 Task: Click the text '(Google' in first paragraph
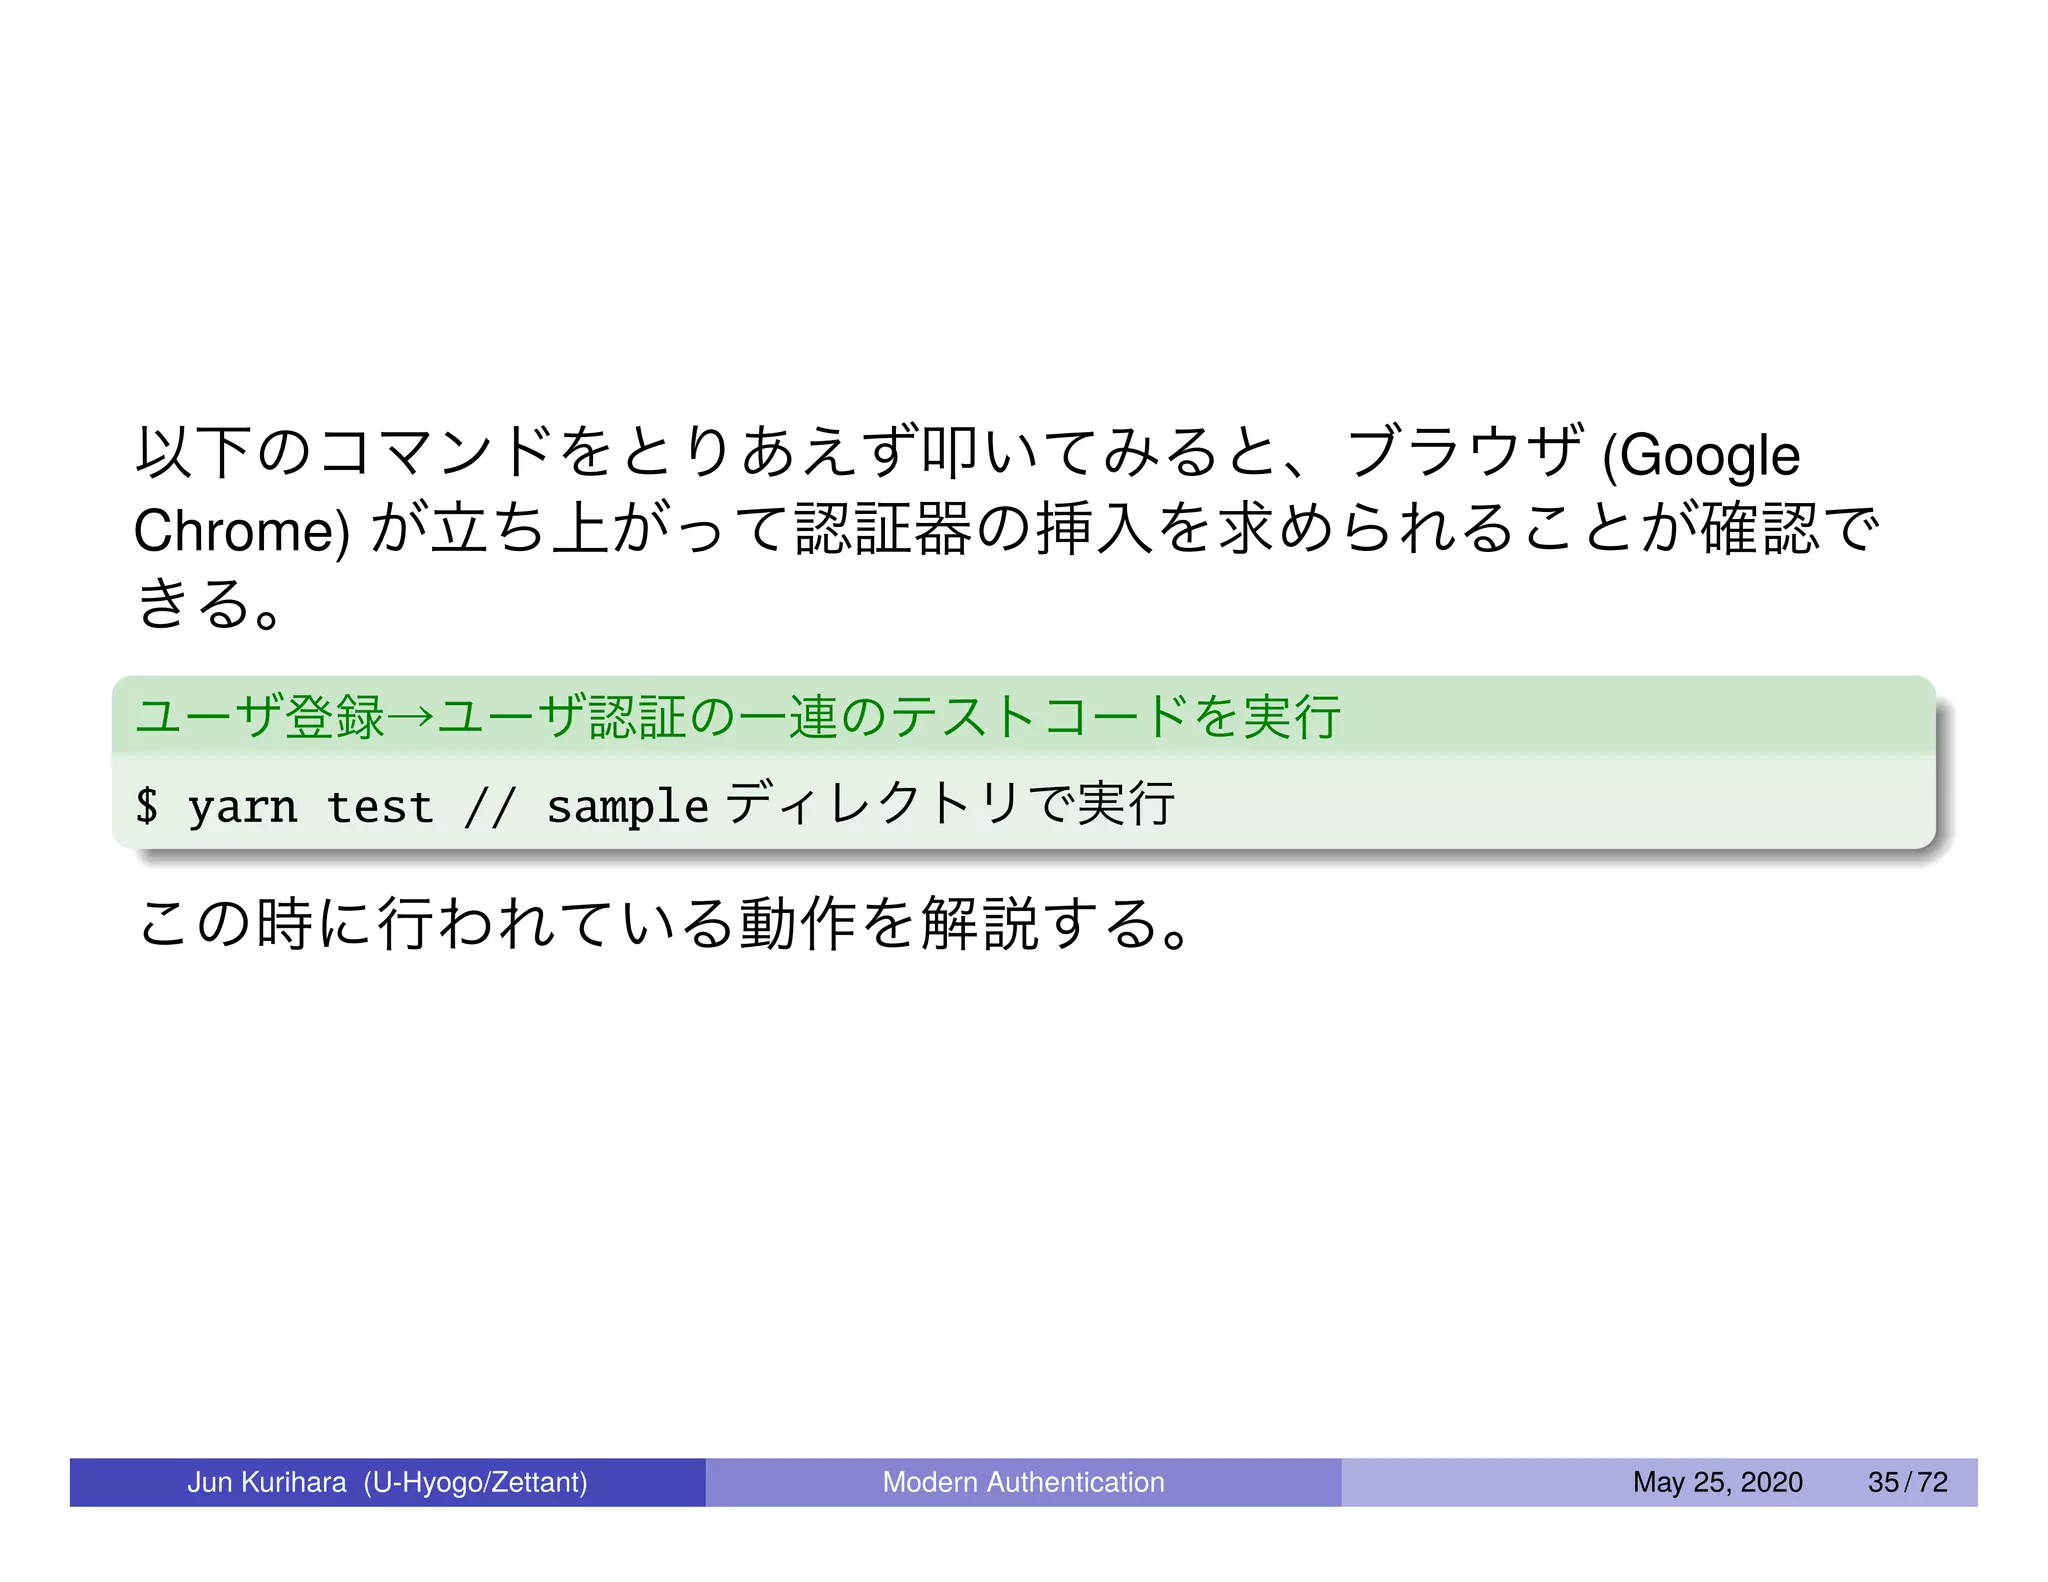click(1701, 455)
